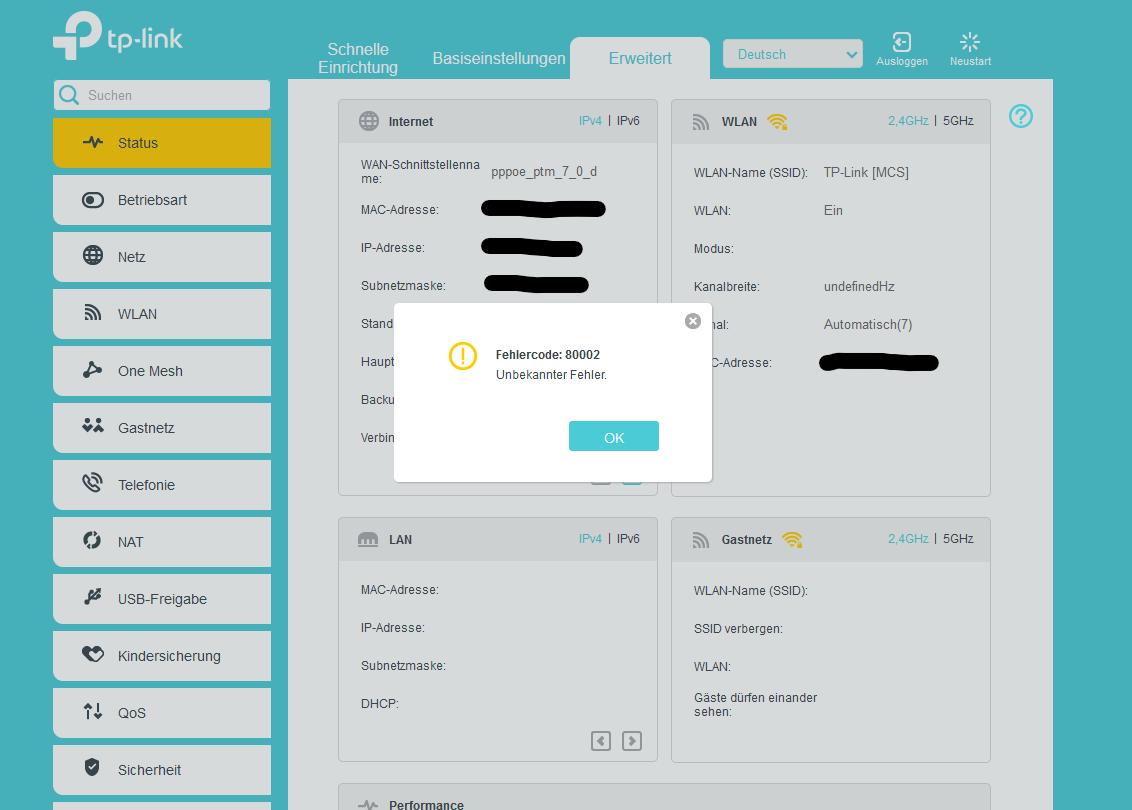Click the 'pppoe_ptm_7_0_d' interface value

[544, 172]
